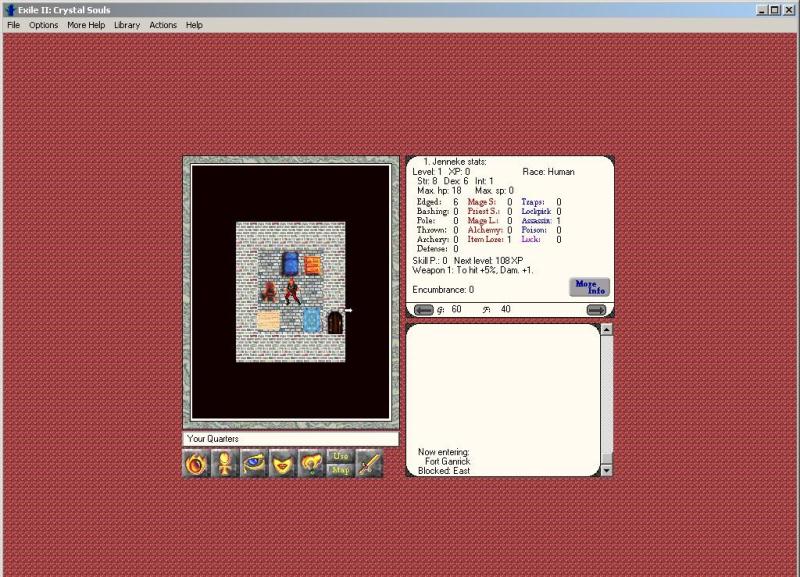Click the hand Get item button

[312, 464]
